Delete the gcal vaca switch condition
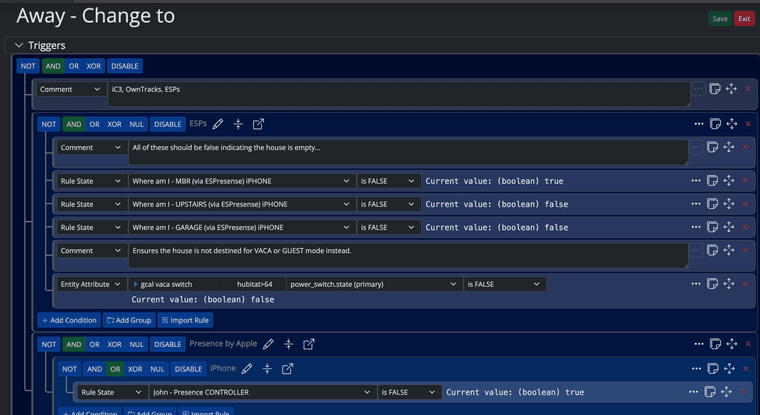Image resolution: width=760 pixels, height=415 pixels. pyautogui.click(x=745, y=284)
